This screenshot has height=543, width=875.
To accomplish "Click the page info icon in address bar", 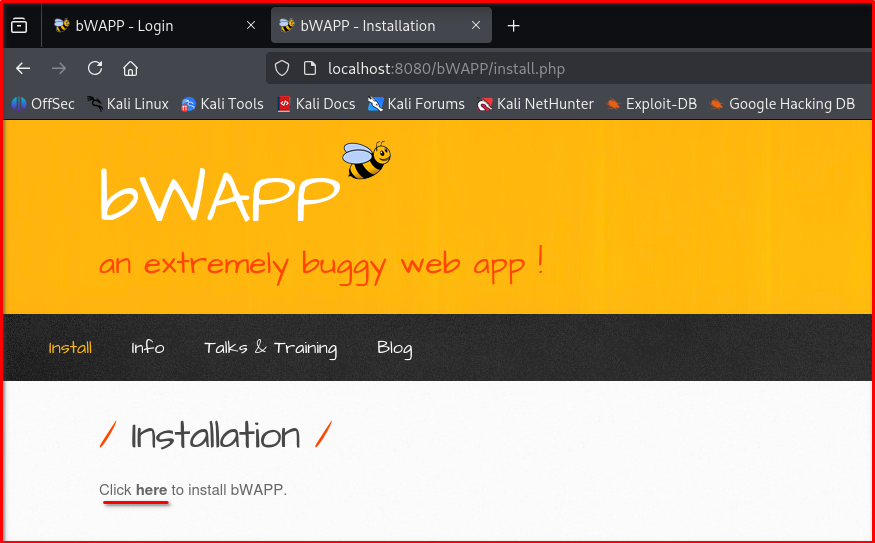I will click(x=310, y=69).
